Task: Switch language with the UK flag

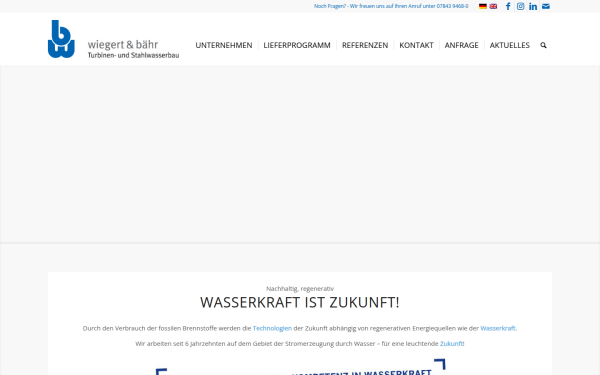Action: [493, 6]
